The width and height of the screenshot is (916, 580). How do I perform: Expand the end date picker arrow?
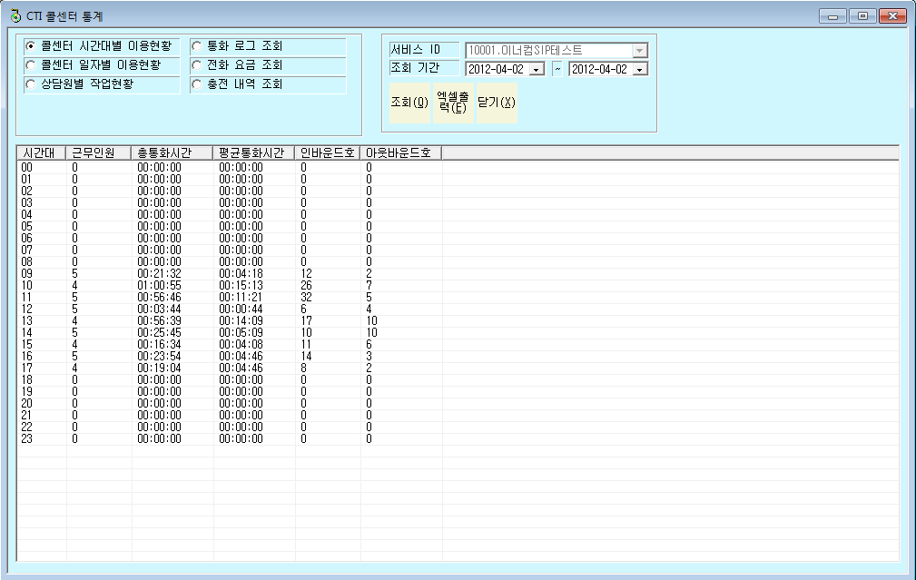(x=640, y=70)
